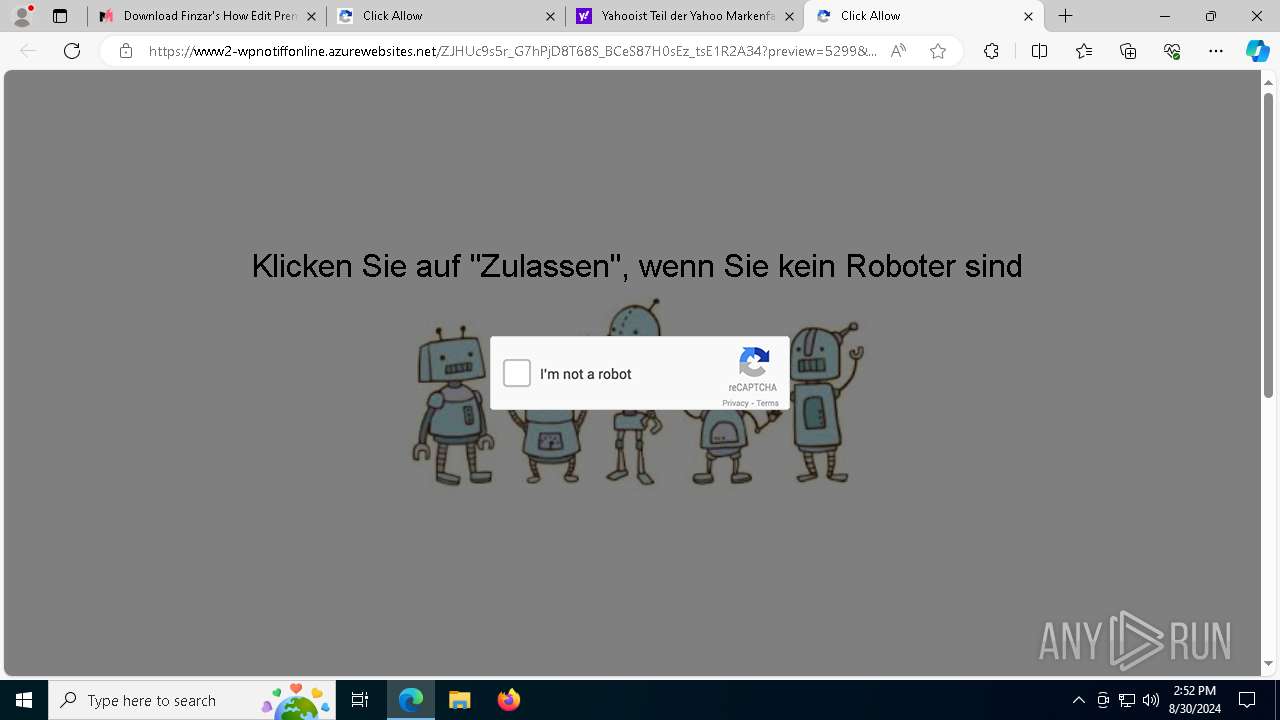Switch to Download Finzar's How Edit tab
1280x720 pixels.
tap(208, 16)
